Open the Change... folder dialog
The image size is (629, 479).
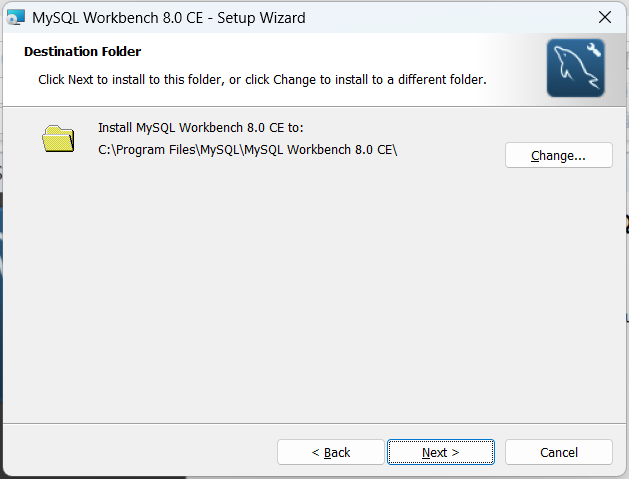click(558, 155)
